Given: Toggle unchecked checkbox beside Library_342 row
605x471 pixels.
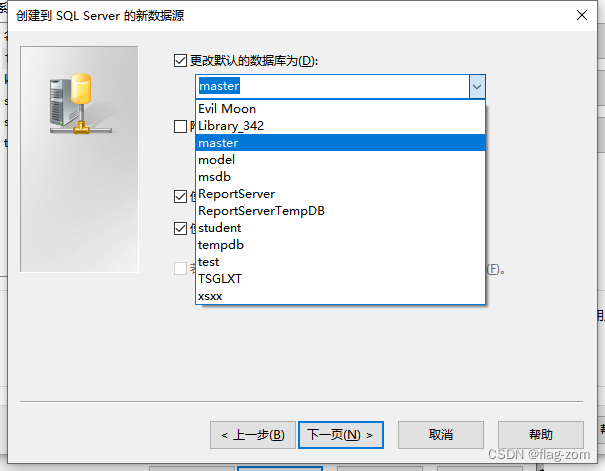Looking at the screenshot, I should tap(180, 126).
